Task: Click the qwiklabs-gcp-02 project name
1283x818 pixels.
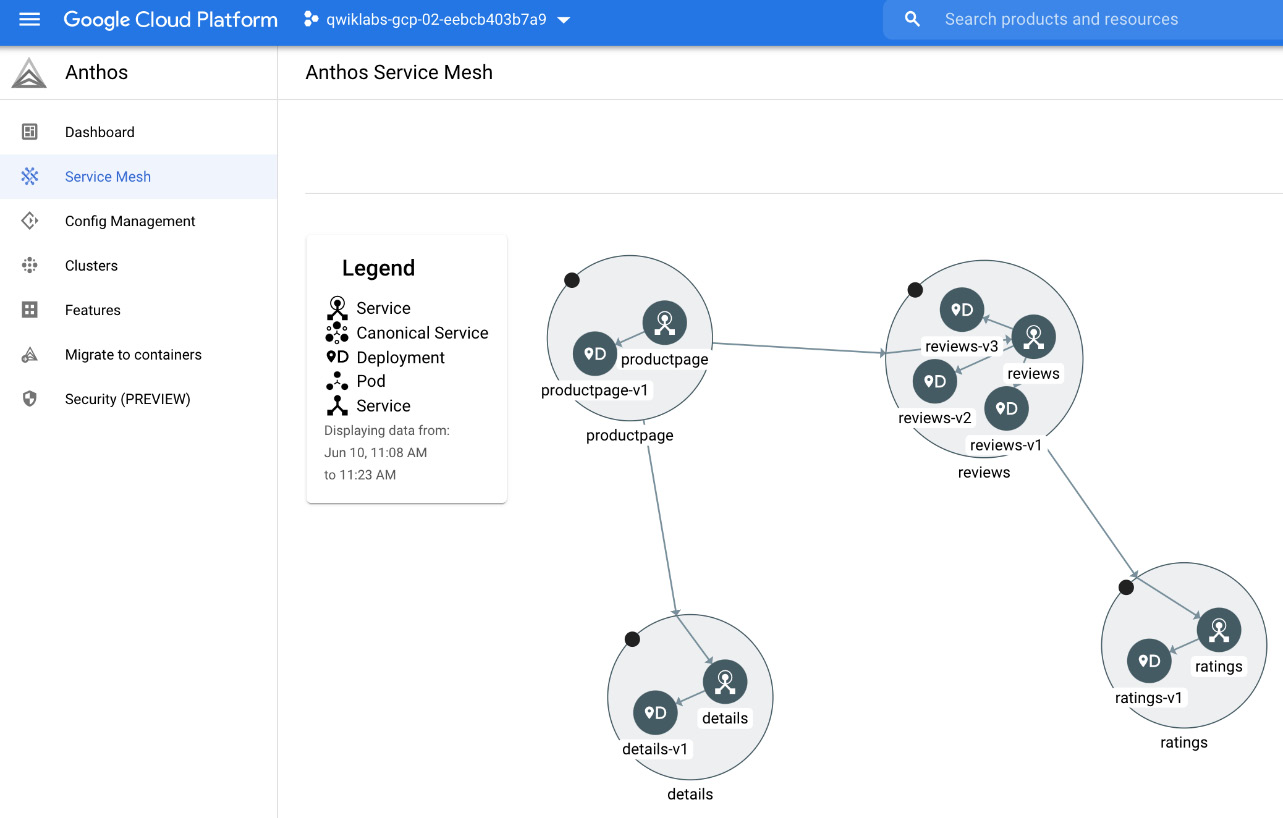Action: coord(437,19)
